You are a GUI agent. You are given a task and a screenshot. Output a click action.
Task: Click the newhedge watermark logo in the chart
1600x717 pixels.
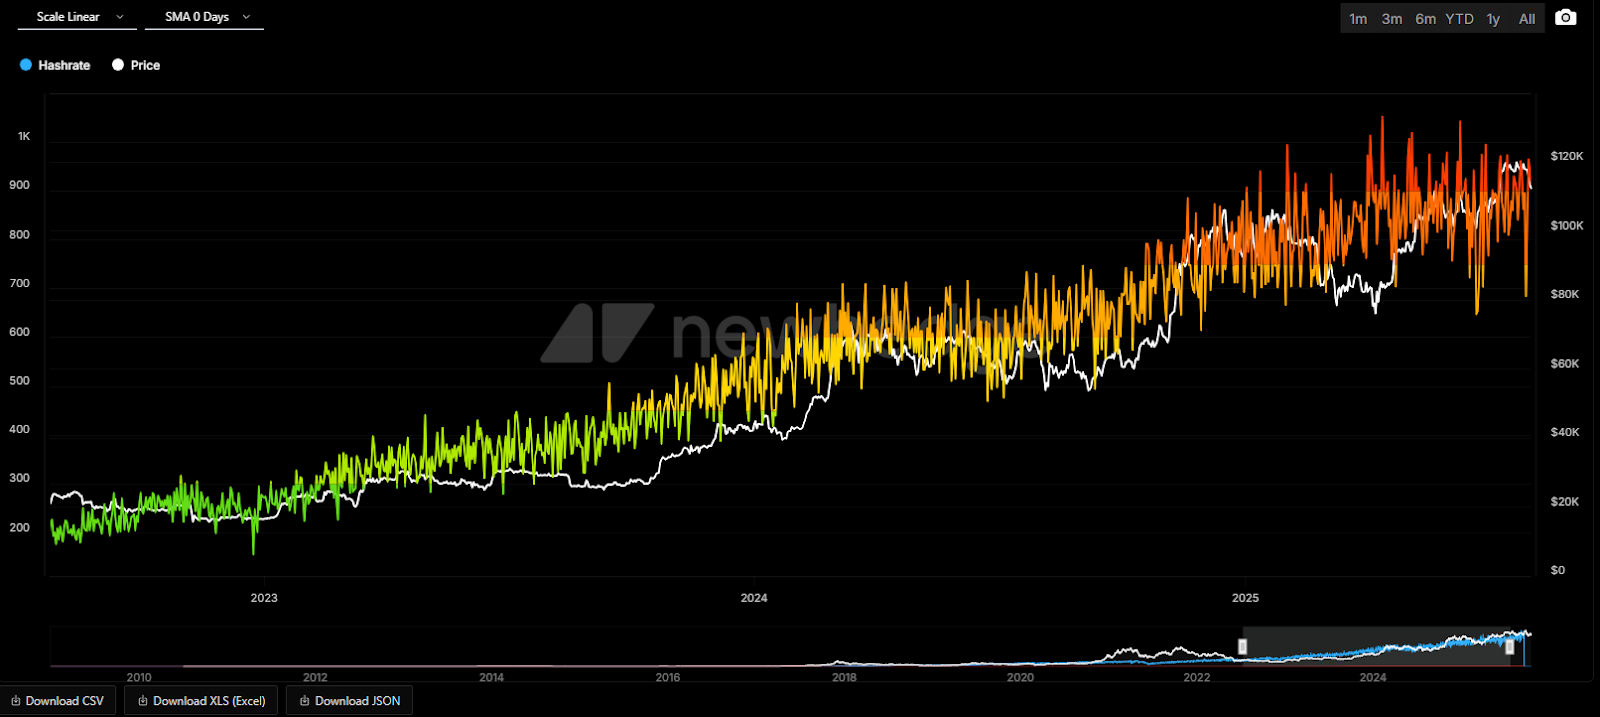coord(596,333)
